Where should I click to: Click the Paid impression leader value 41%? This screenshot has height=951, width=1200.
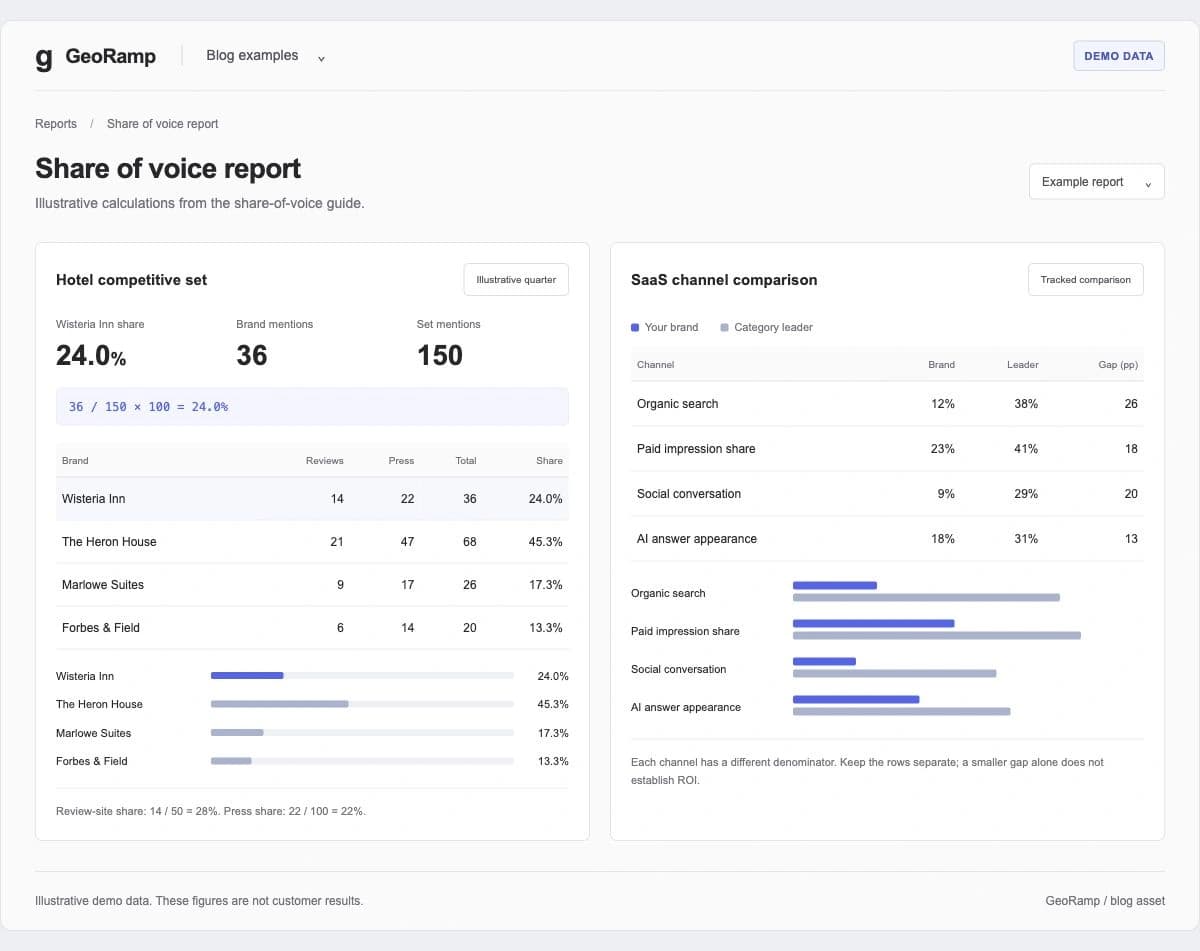point(1026,449)
